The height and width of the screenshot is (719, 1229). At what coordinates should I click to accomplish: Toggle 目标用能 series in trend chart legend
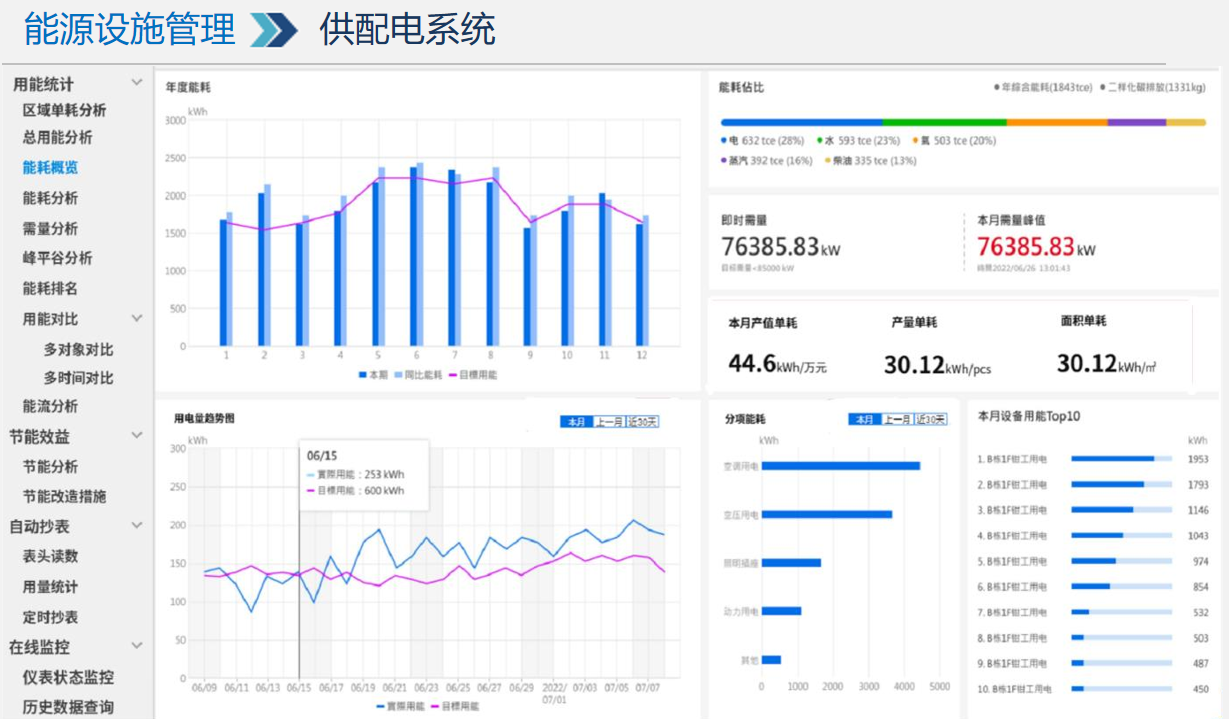point(457,706)
